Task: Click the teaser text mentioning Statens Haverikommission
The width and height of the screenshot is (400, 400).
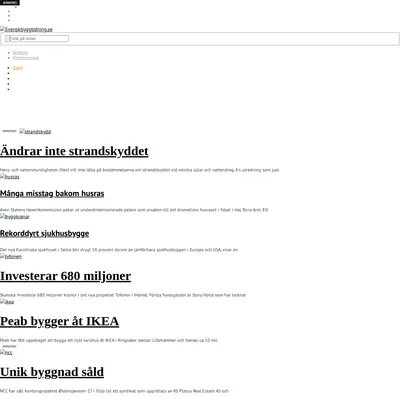Action: [134, 210]
